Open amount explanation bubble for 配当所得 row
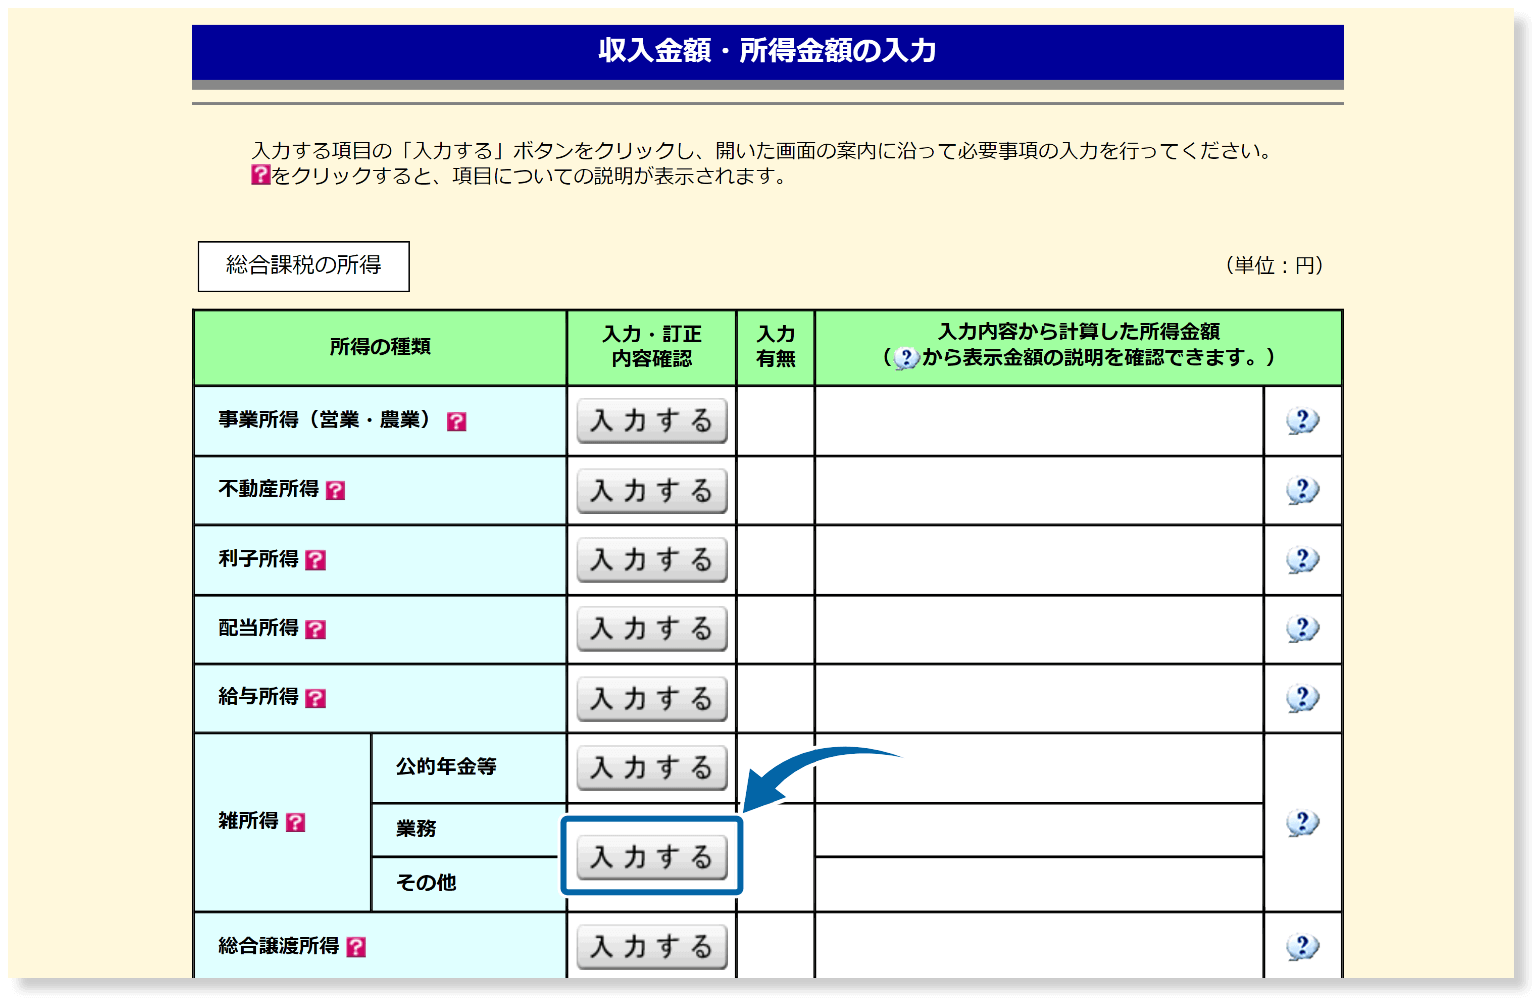This screenshot has width=1536, height=1002. point(1303,629)
